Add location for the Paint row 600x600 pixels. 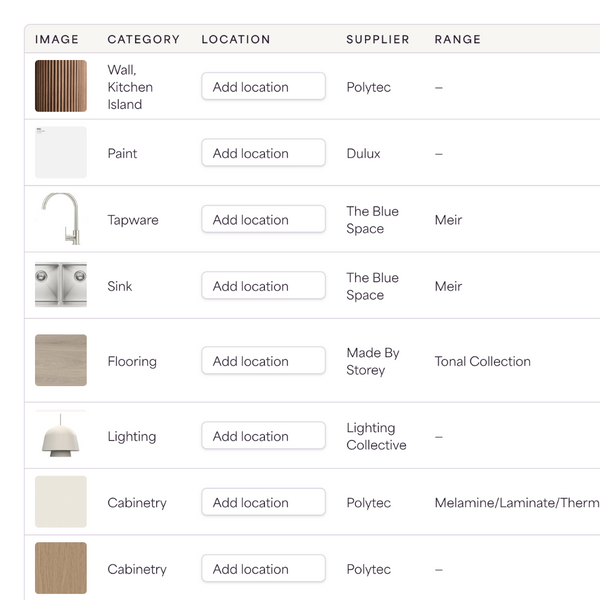pyautogui.click(x=263, y=153)
